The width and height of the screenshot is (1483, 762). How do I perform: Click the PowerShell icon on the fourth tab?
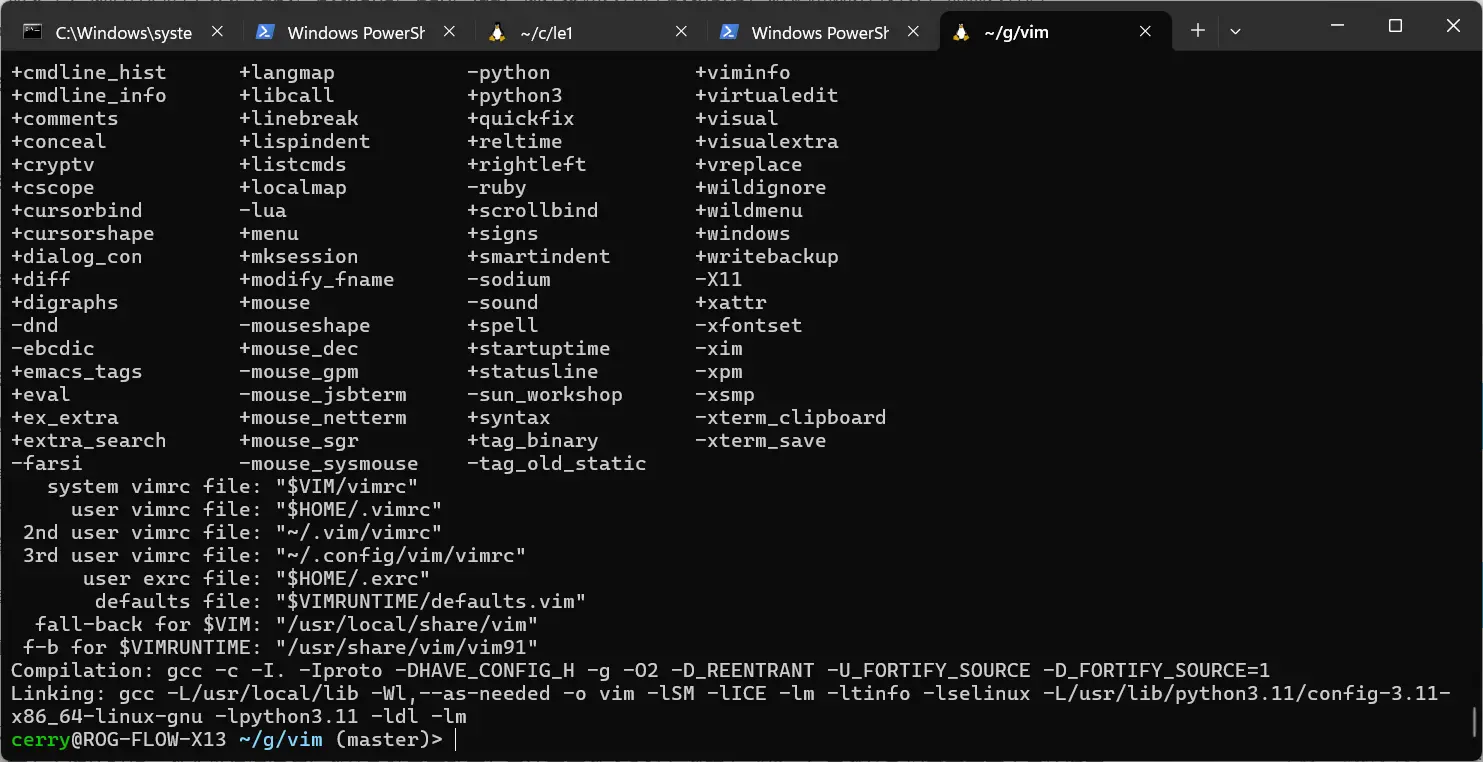pyautogui.click(x=729, y=32)
